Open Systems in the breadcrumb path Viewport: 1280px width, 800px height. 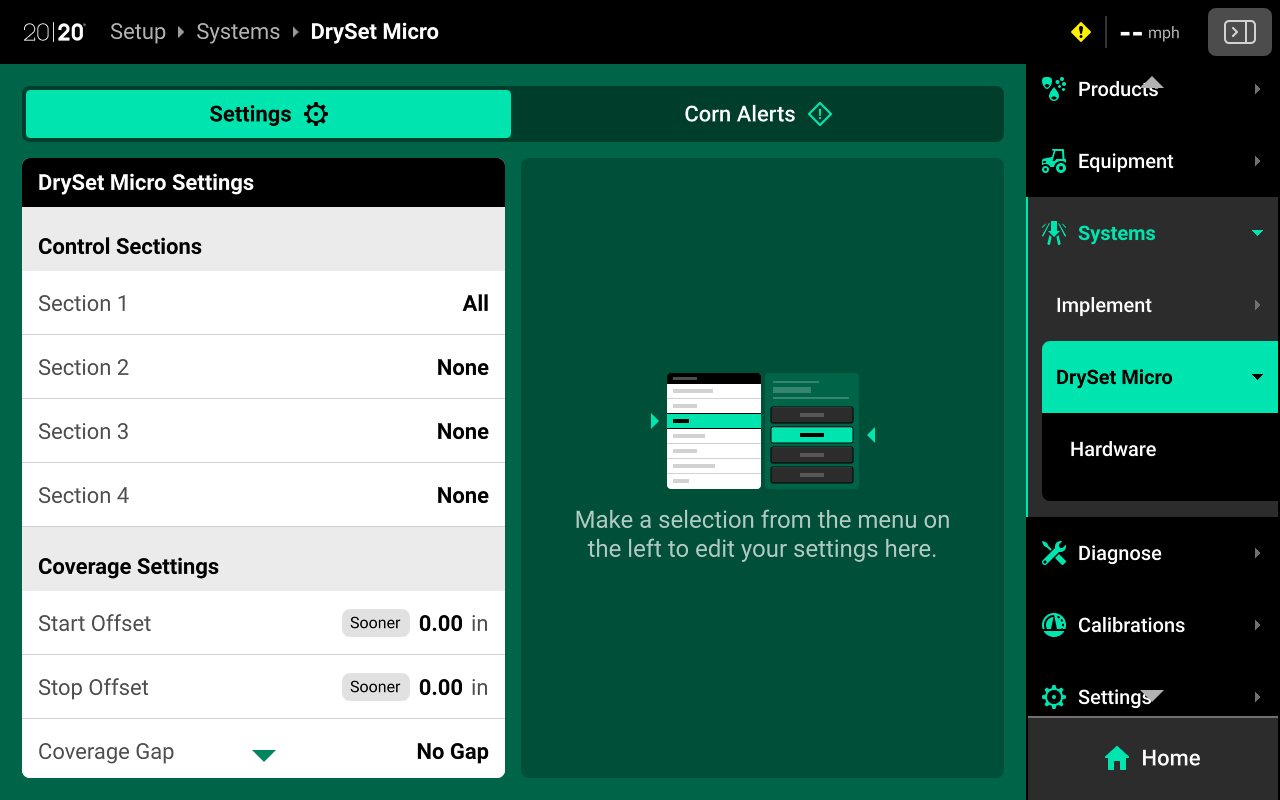point(238,32)
